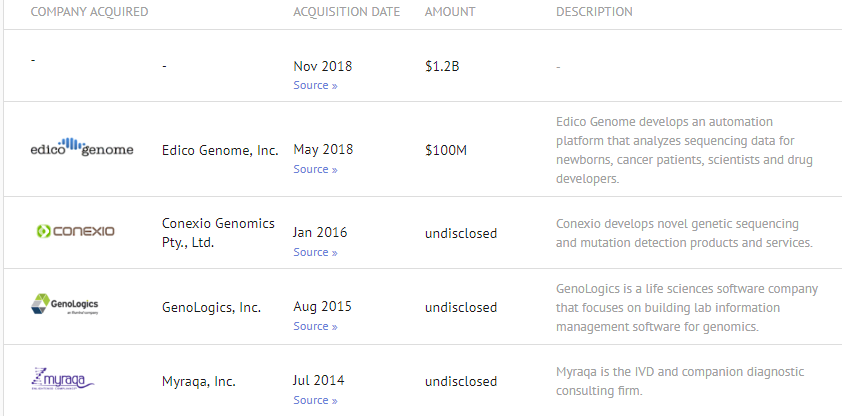The height and width of the screenshot is (416, 842).
Task: Click the $100M amount for Edico Genome
Action: [445, 150]
